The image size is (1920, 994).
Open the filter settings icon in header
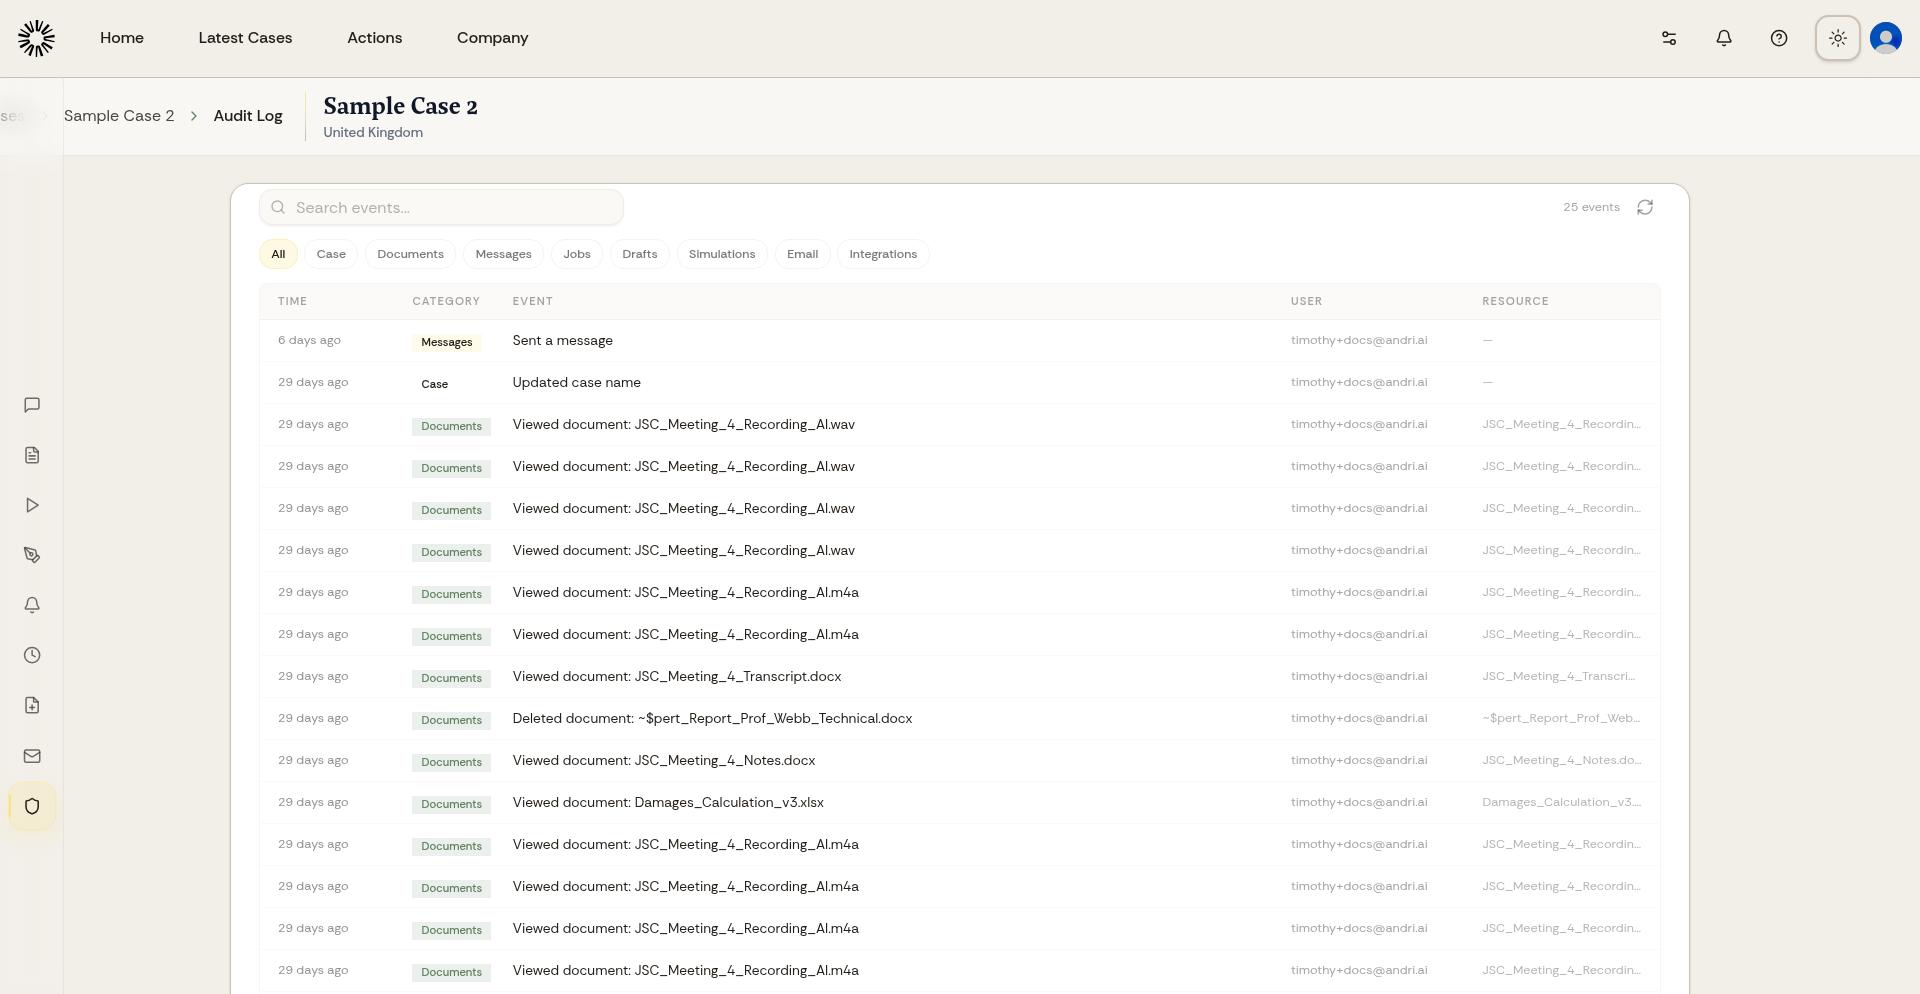click(x=1668, y=37)
